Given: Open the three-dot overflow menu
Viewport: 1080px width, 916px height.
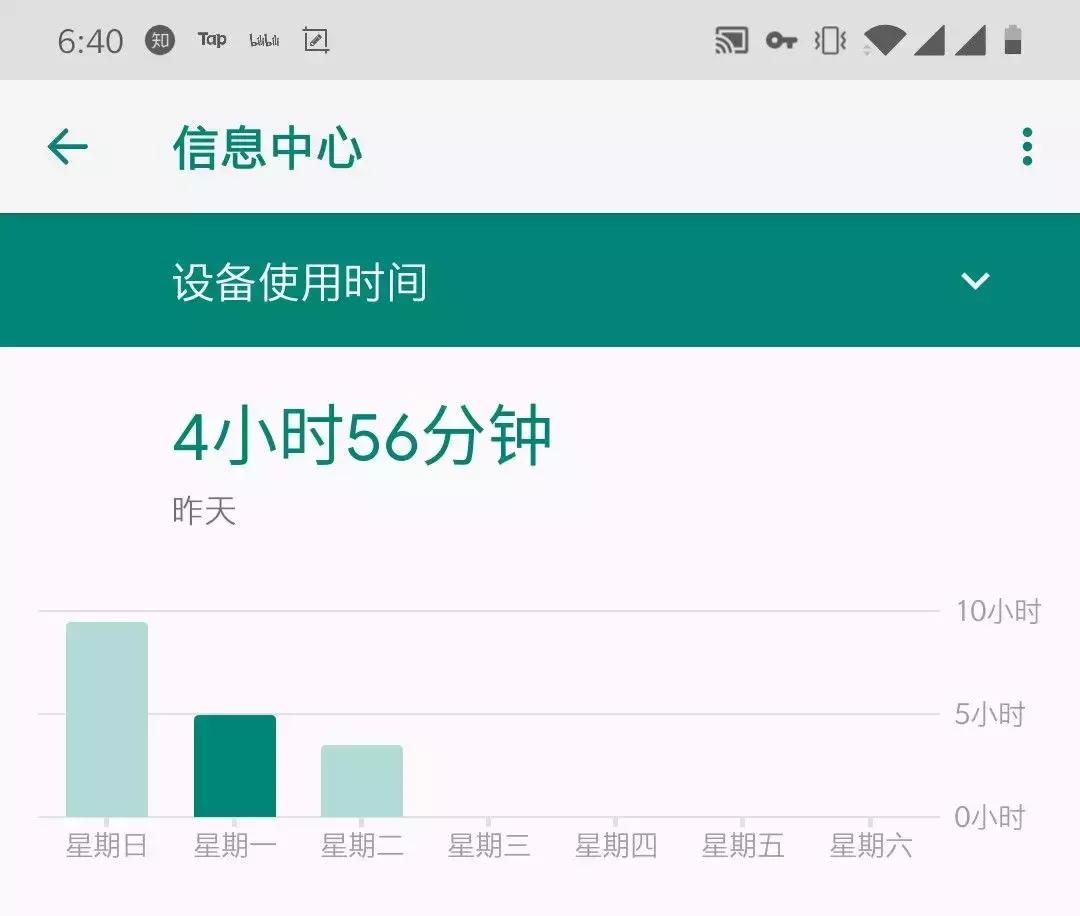Looking at the screenshot, I should tap(1026, 147).
